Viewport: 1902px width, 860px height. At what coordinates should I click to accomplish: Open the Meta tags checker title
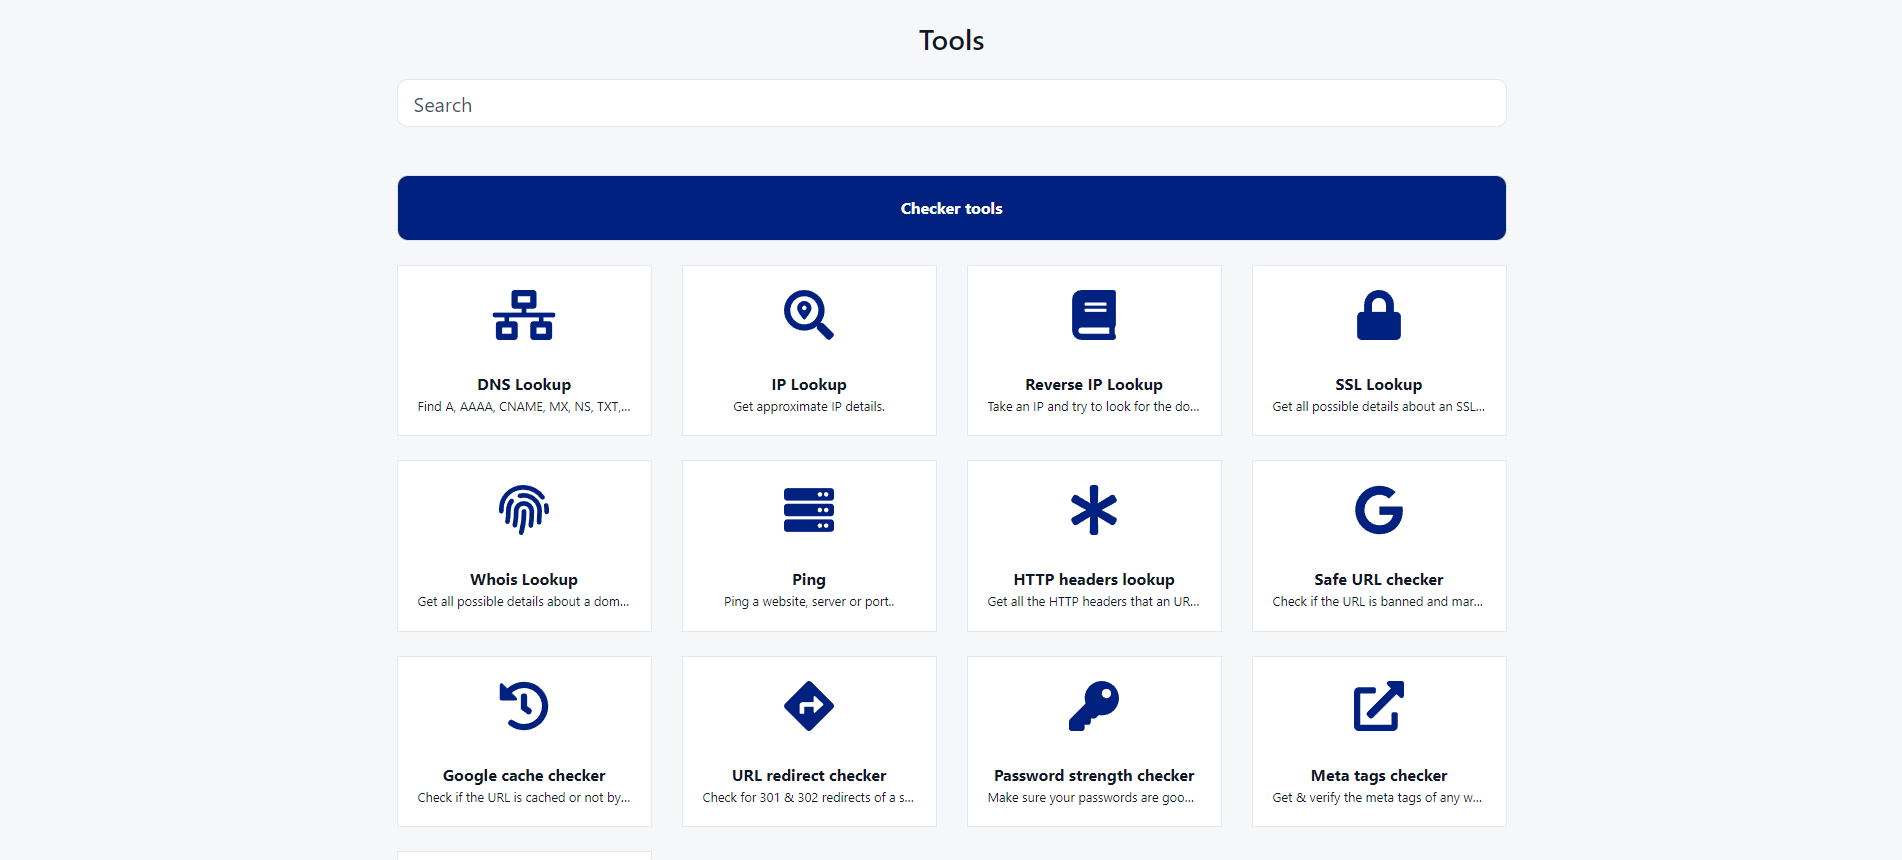pos(1378,776)
